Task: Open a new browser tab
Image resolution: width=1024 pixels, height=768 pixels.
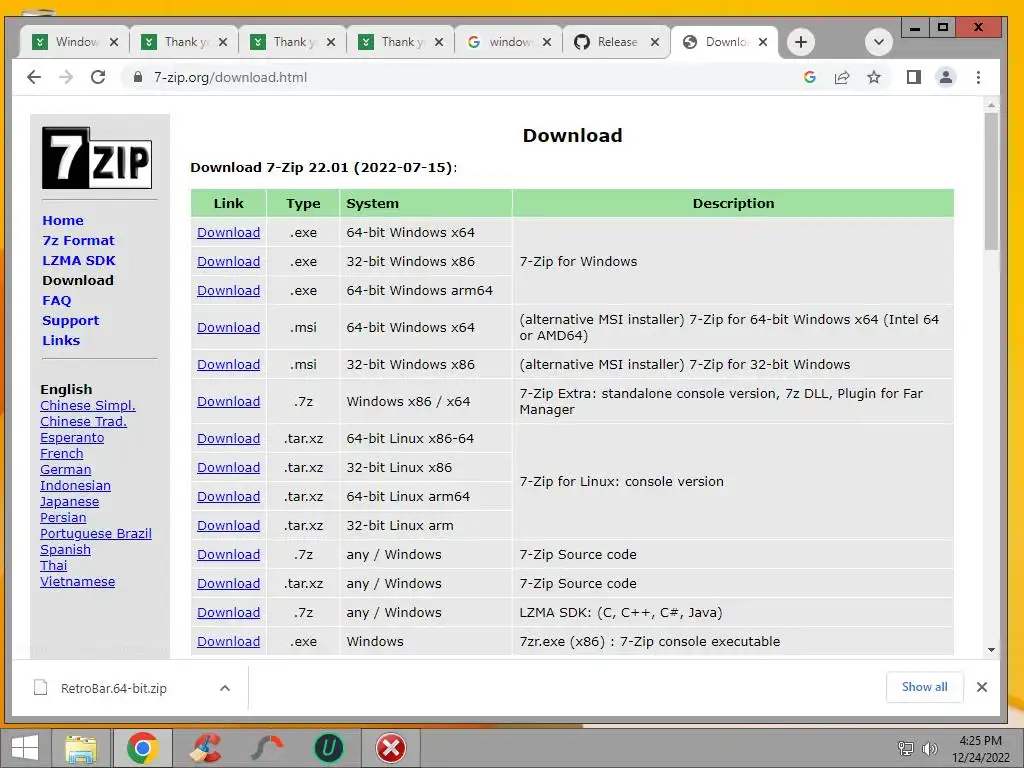Action: [801, 42]
